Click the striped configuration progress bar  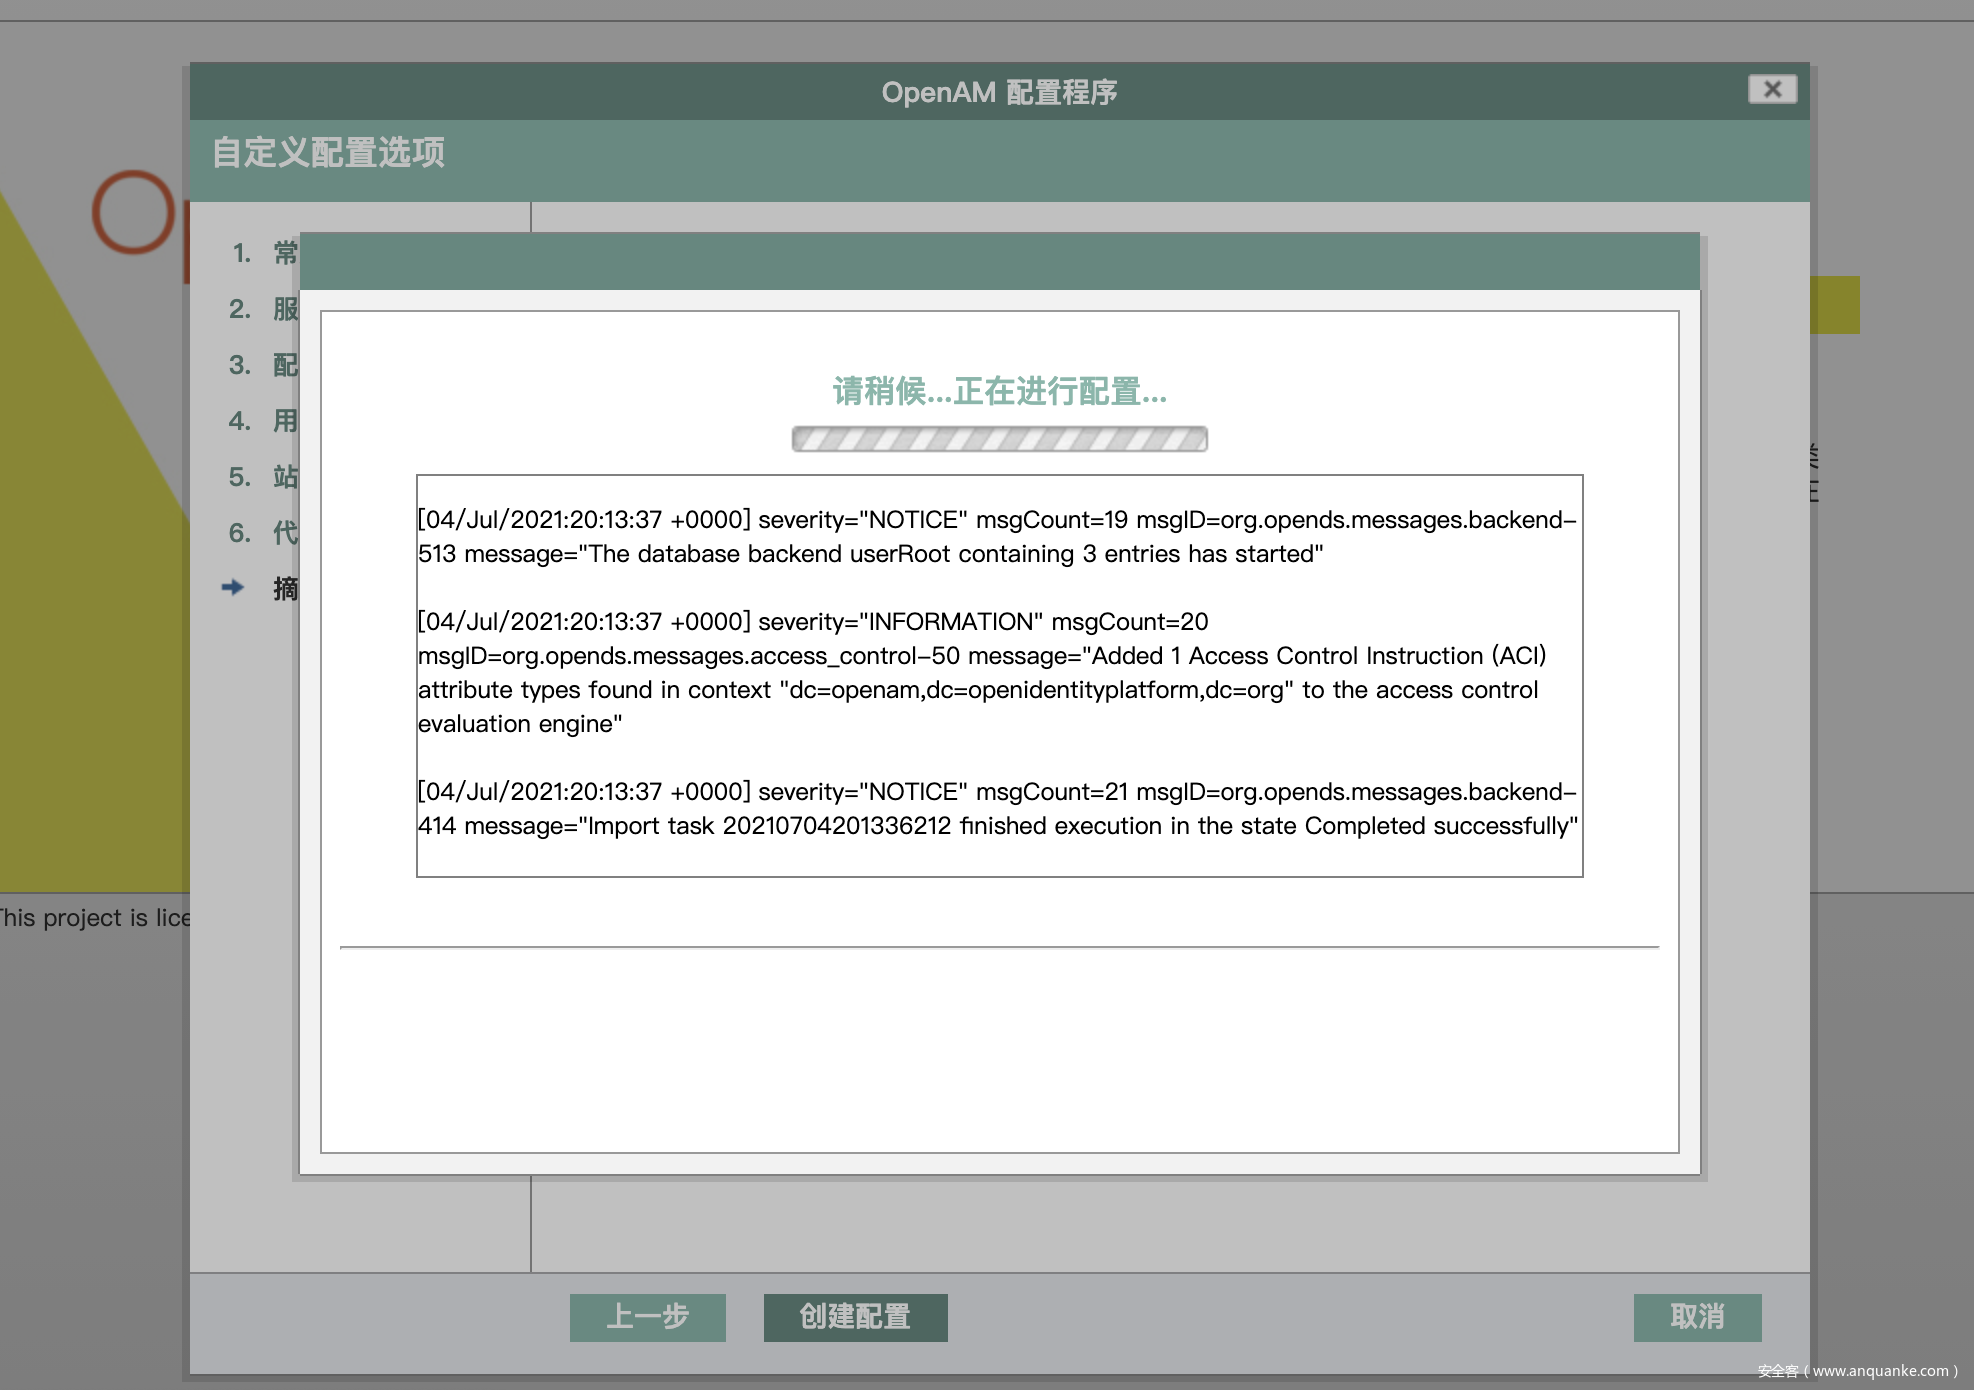click(x=999, y=439)
